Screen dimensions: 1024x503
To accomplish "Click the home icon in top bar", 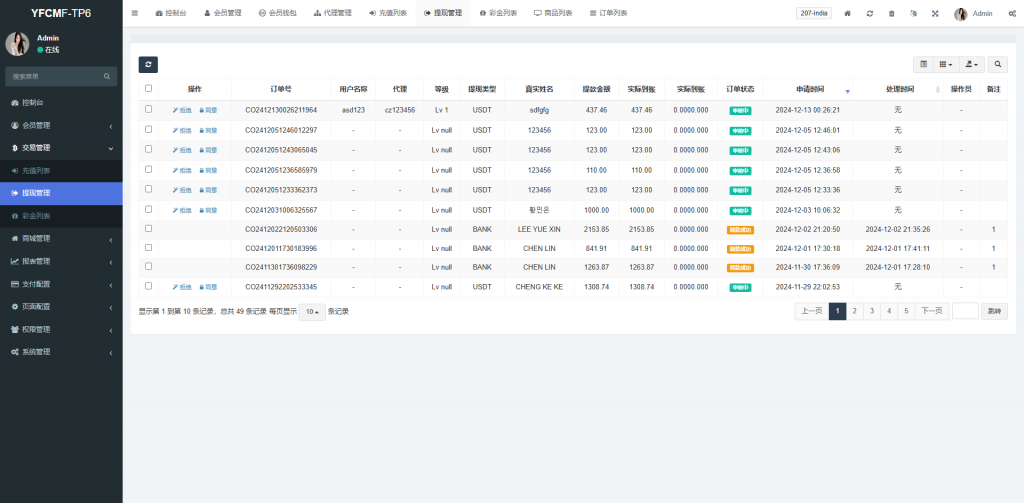I will pyautogui.click(x=848, y=14).
